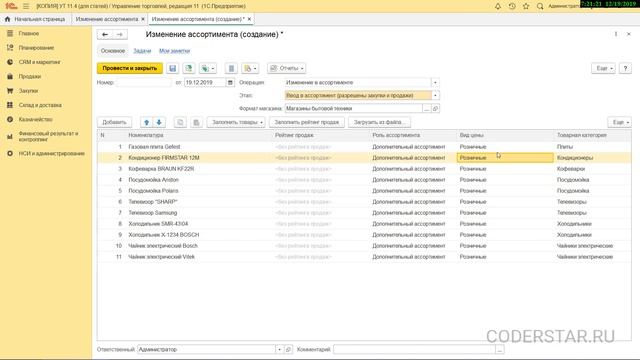
Task: Select the Основное form tab
Action: [x=113, y=51]
